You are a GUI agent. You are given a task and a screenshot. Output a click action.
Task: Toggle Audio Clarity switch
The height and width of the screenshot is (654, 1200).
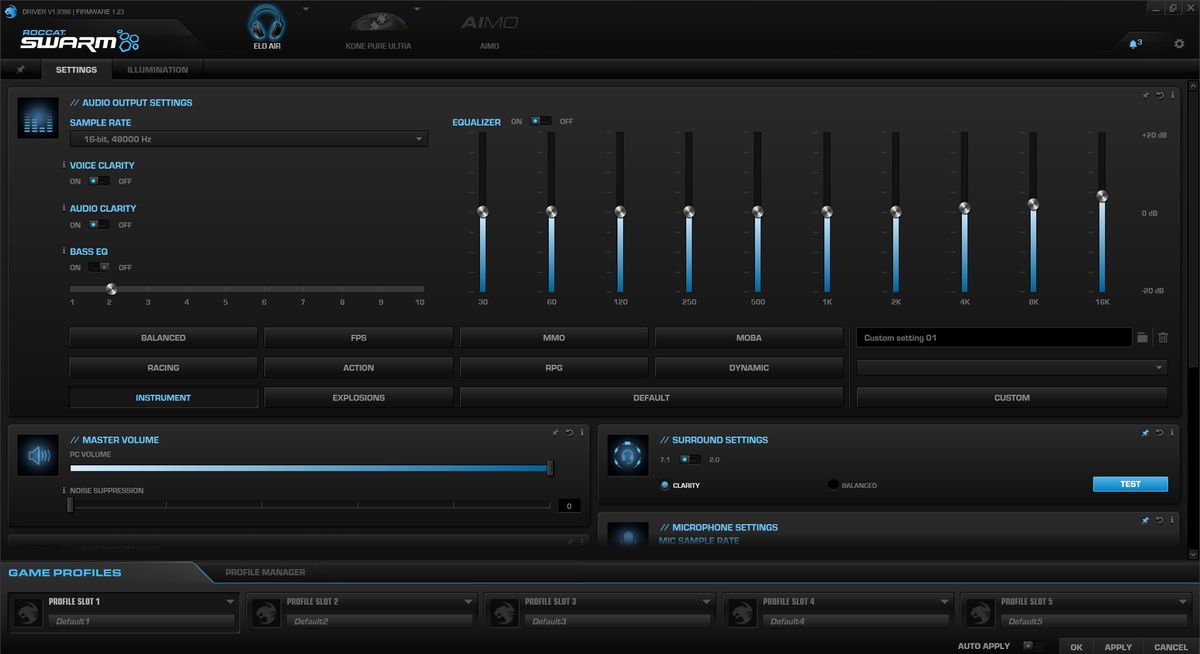click(99, 224)
